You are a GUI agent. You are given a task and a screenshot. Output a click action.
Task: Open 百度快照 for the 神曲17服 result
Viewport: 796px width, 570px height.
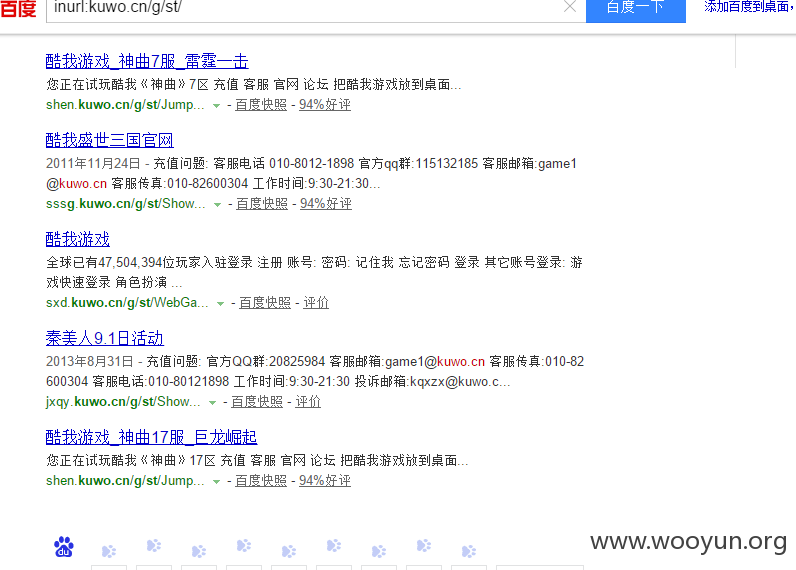click(261, 480)
